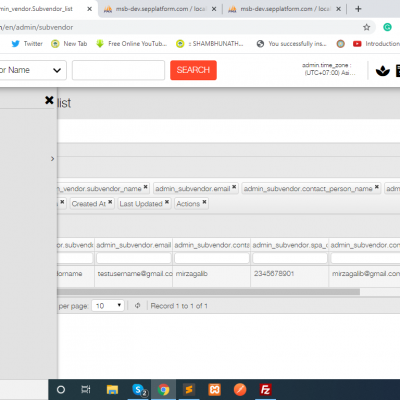Screen dimensions: 400x400
Task: Open a new browser tab
Action: [x=358, y=9]
